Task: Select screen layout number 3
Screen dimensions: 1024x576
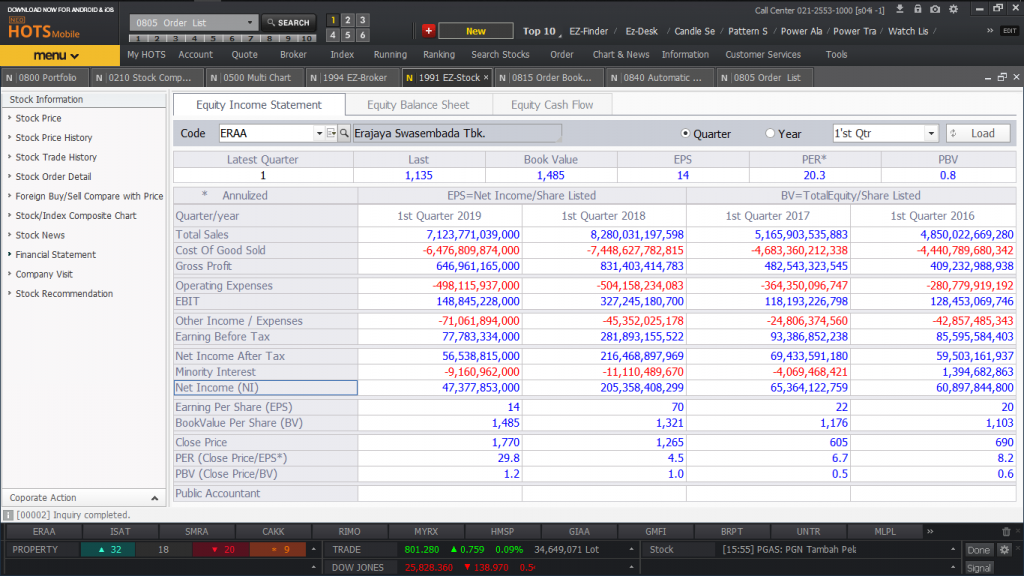Action: [x=362, y=20]
